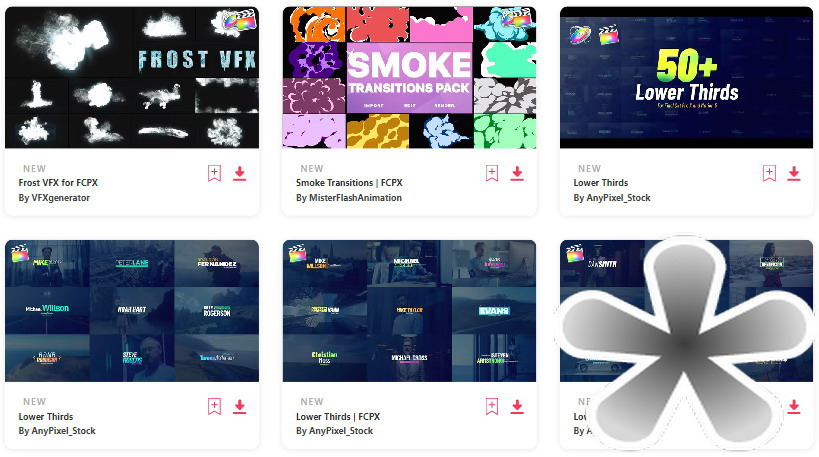
Task: Download the partially hidden bottom-right item
Action: coord(794,406)
